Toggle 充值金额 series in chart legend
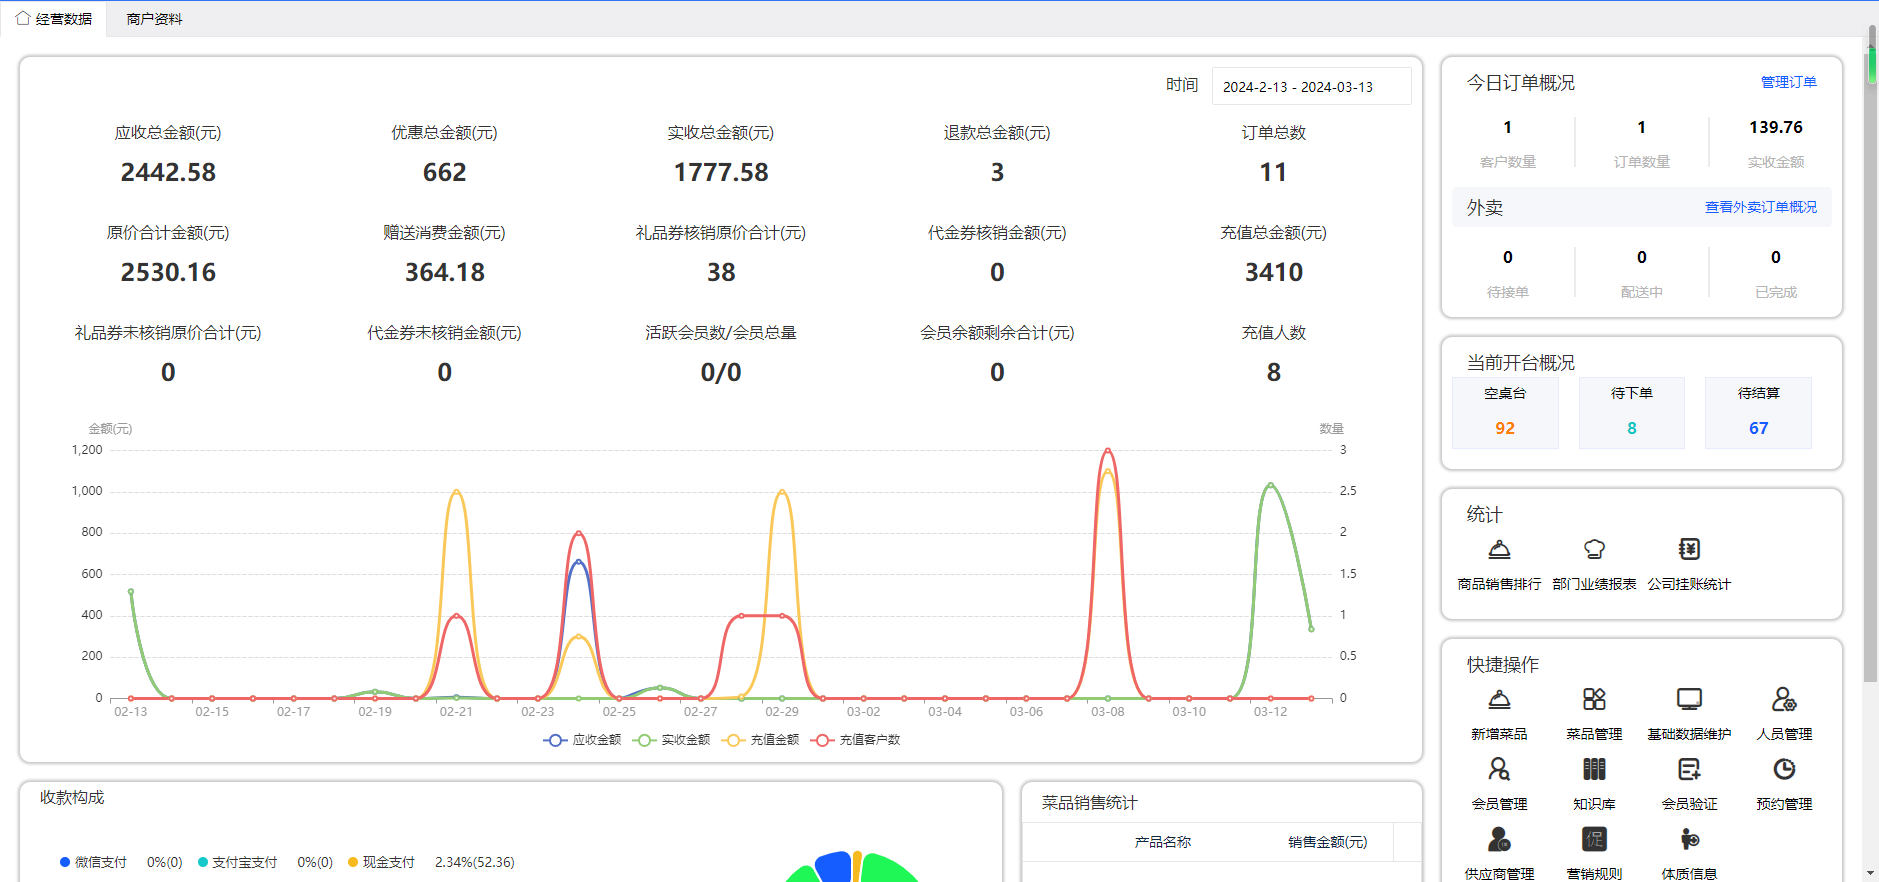Screen dimensions: 1879x882 [760, 740]
